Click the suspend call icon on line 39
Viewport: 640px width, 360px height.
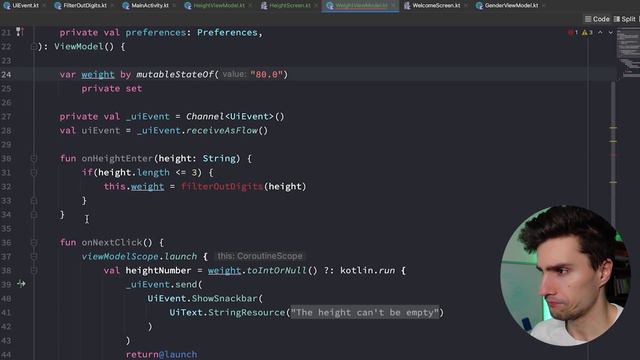[x=21, y=284]
